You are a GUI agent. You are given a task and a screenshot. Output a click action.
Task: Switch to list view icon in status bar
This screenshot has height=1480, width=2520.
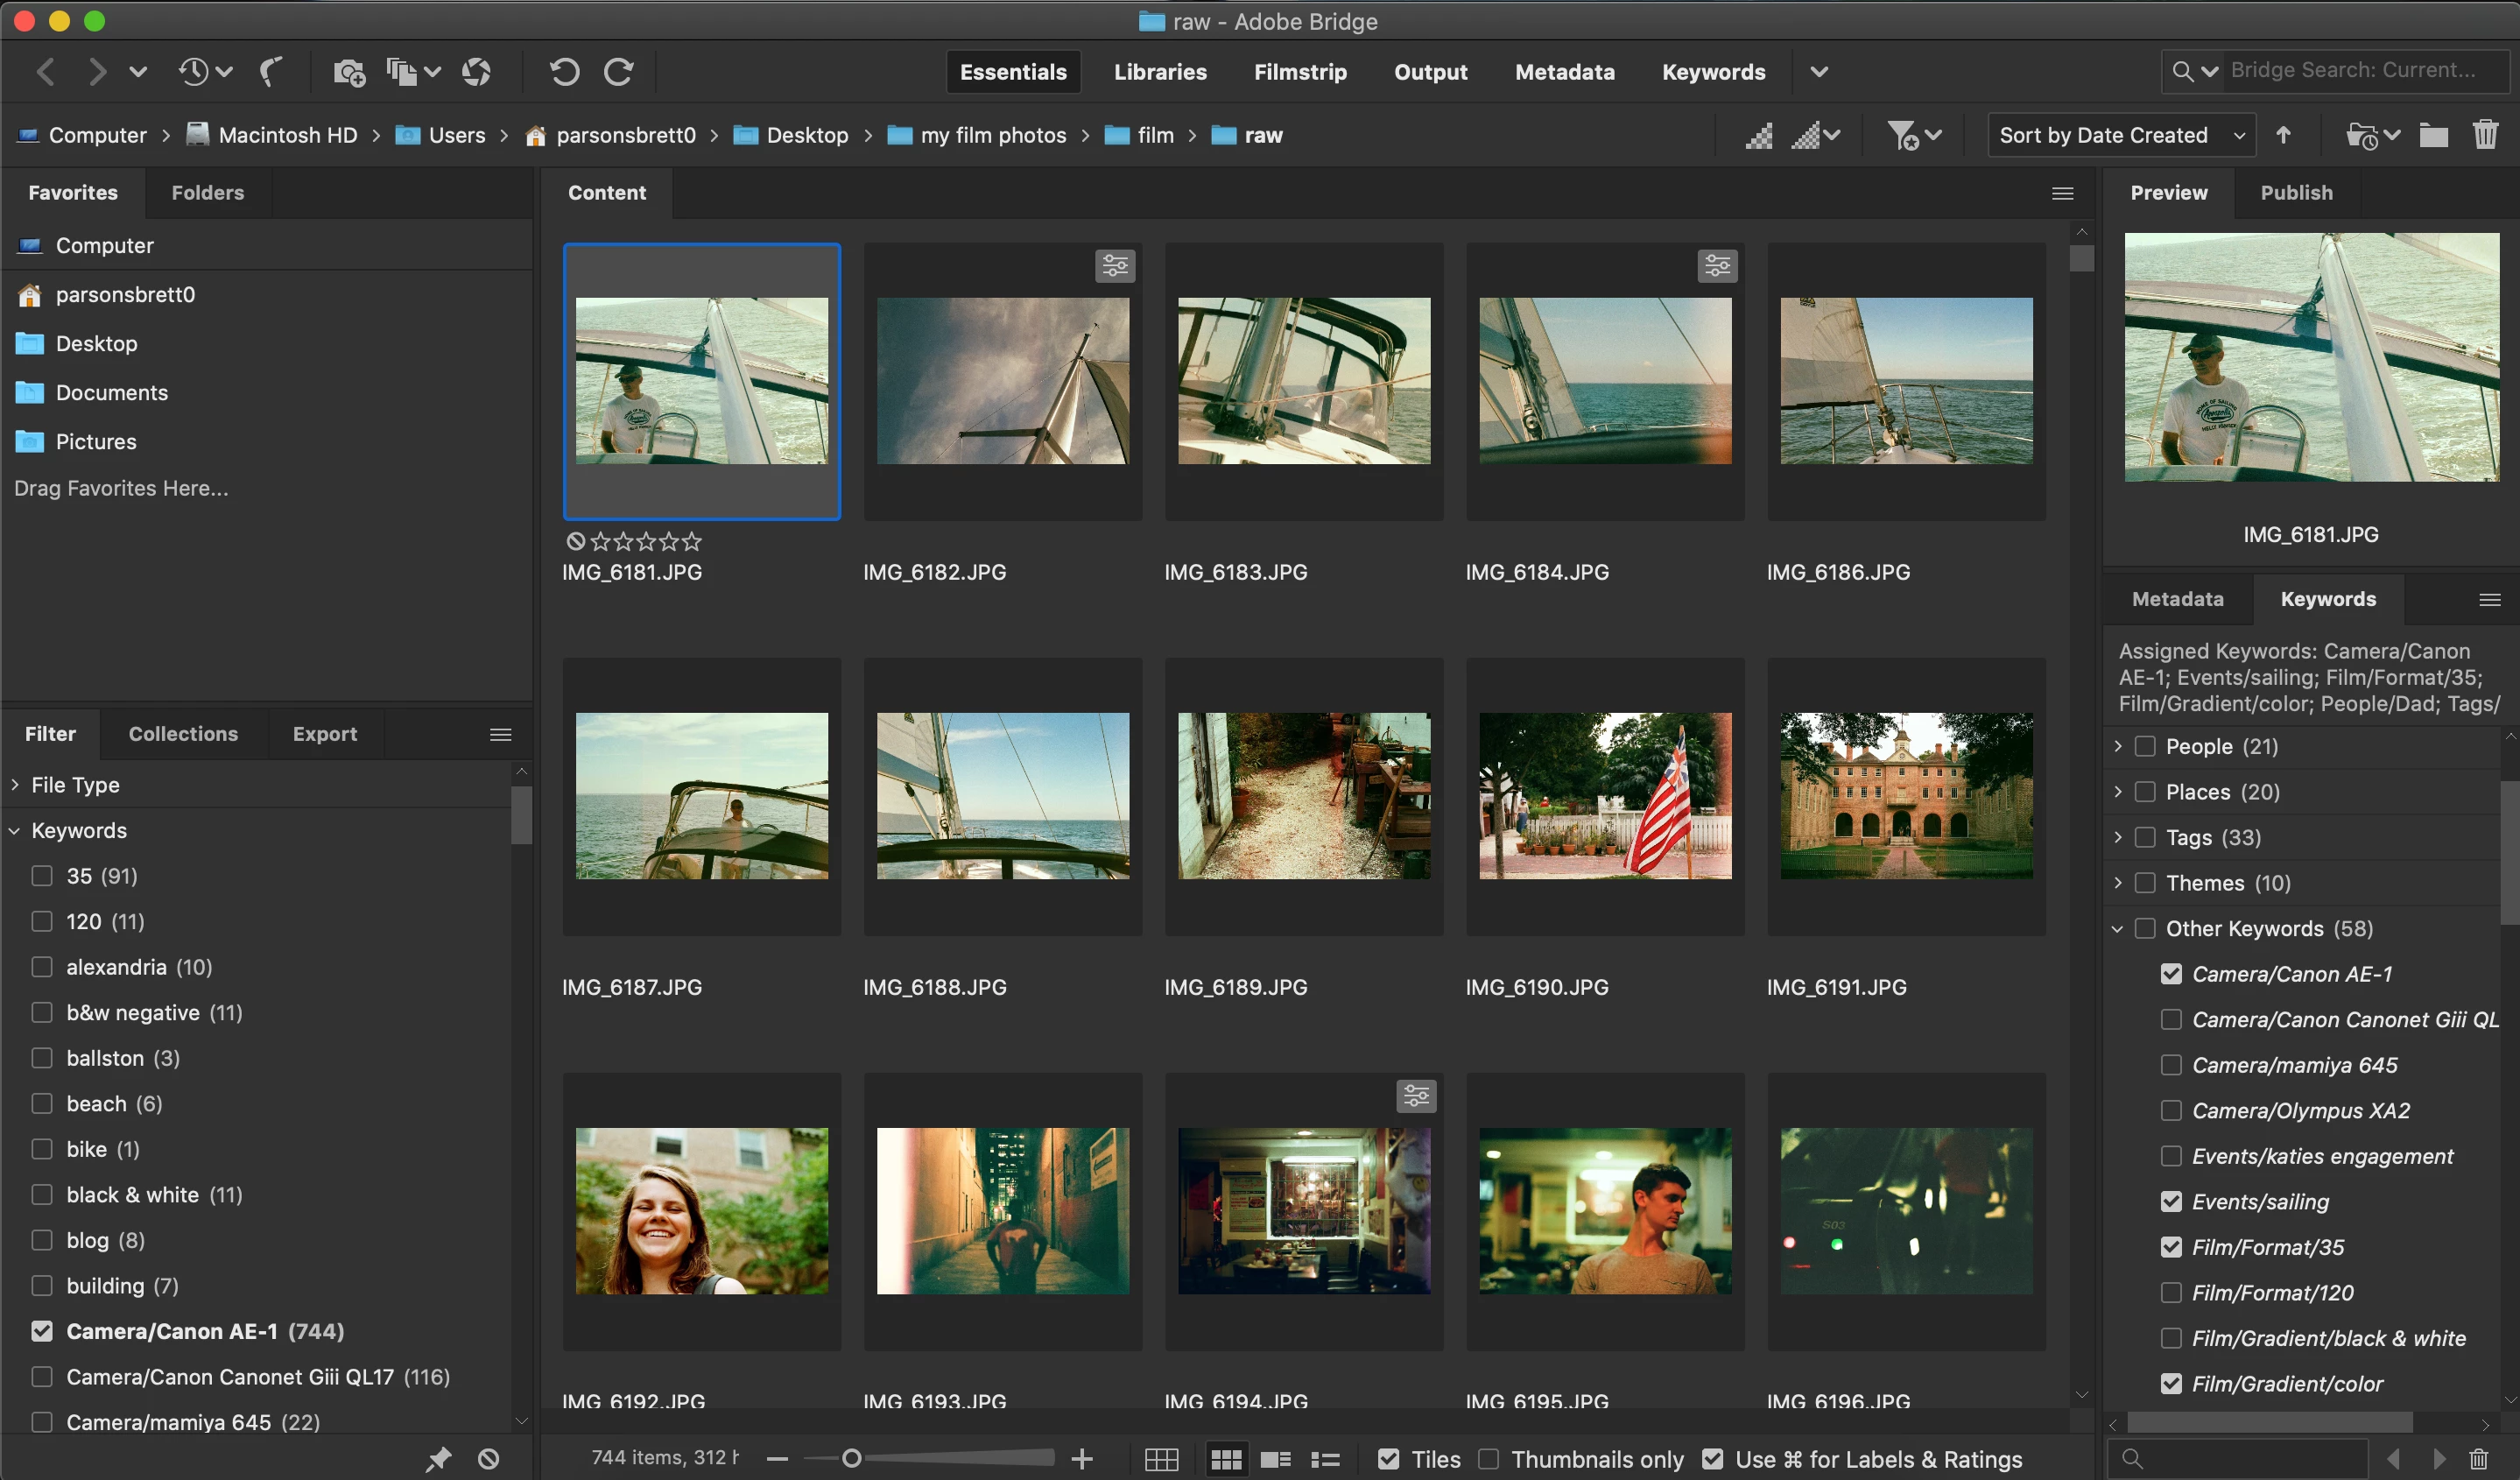(x=1325, y=1459)
